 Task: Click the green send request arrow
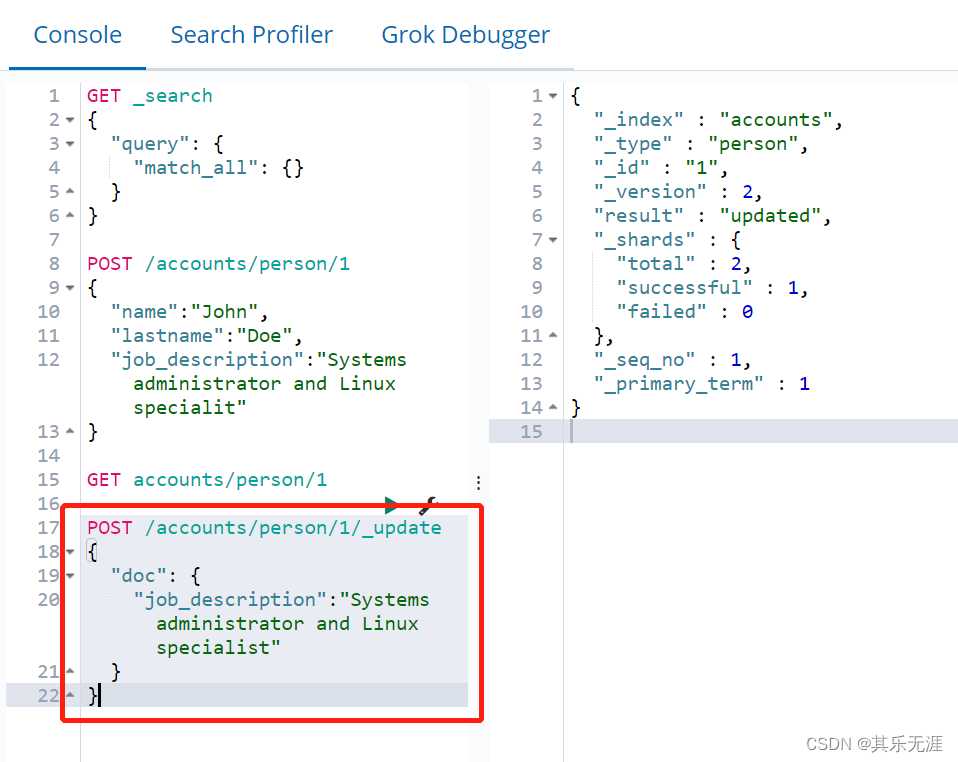391,505
